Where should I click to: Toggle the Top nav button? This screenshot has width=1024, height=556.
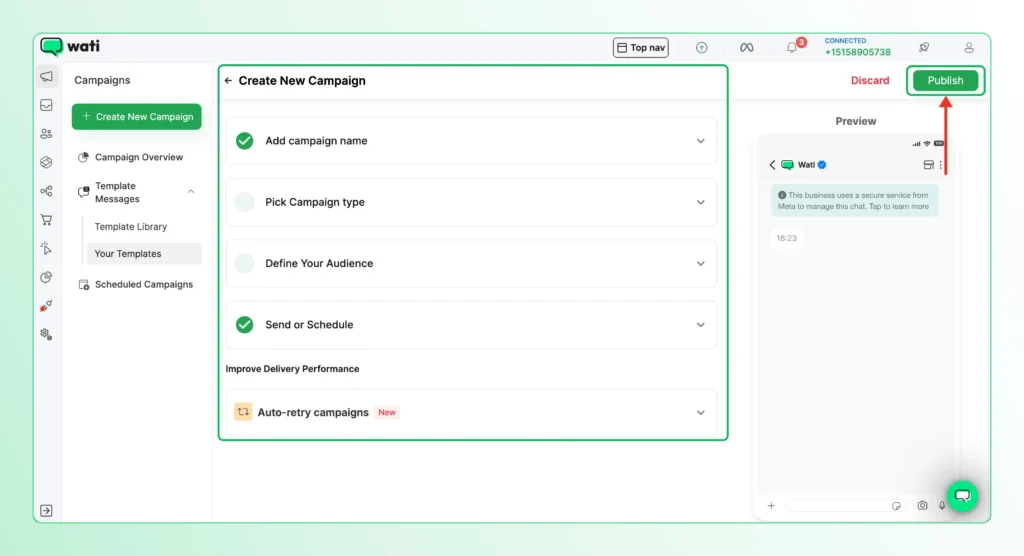(x=641, y=48)
